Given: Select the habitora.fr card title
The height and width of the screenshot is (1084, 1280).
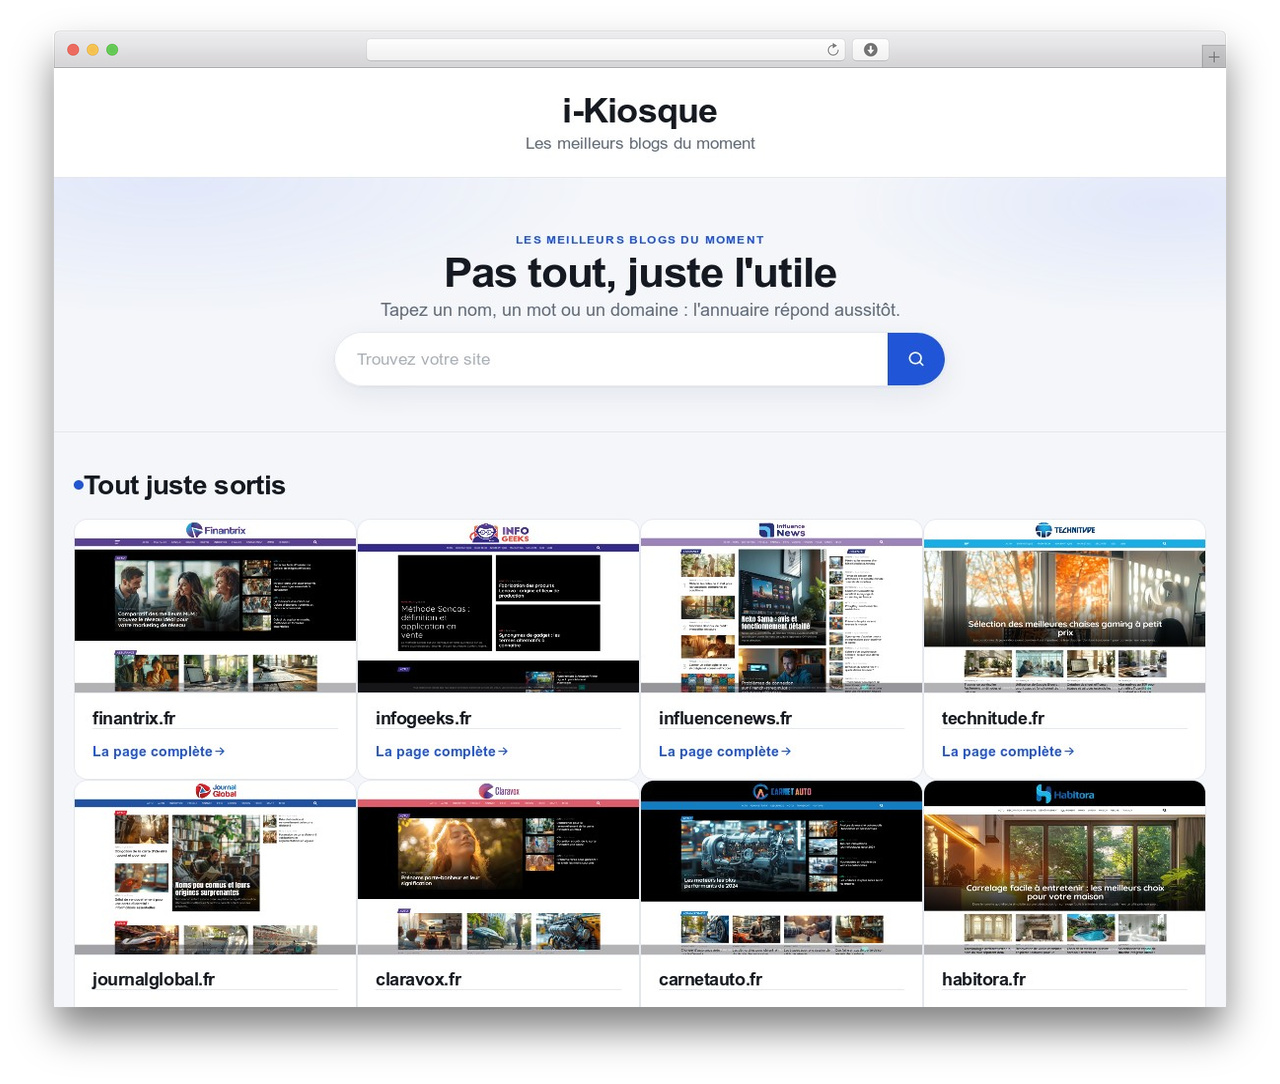Looking at the screenshot, I should (x=983, y=979).
